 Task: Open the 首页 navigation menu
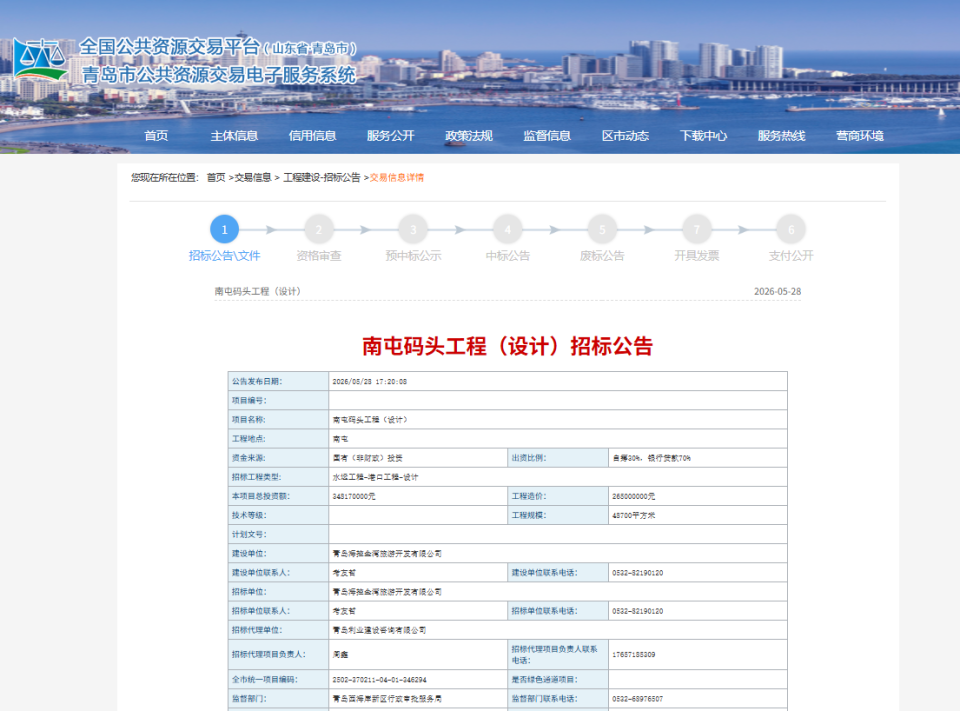pos(156,136)
